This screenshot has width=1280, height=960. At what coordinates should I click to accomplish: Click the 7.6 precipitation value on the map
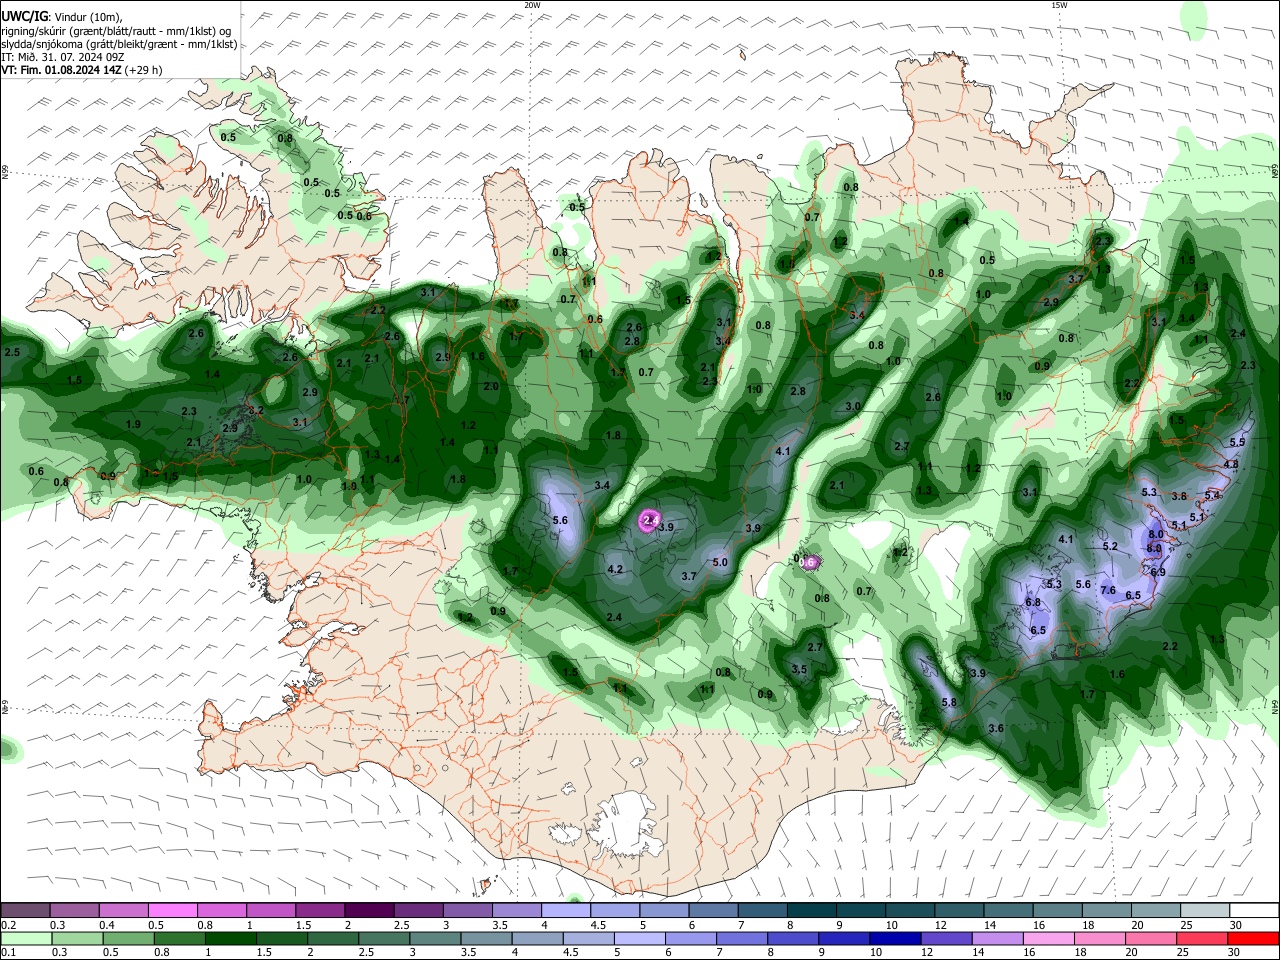[x=1108, y=590]
